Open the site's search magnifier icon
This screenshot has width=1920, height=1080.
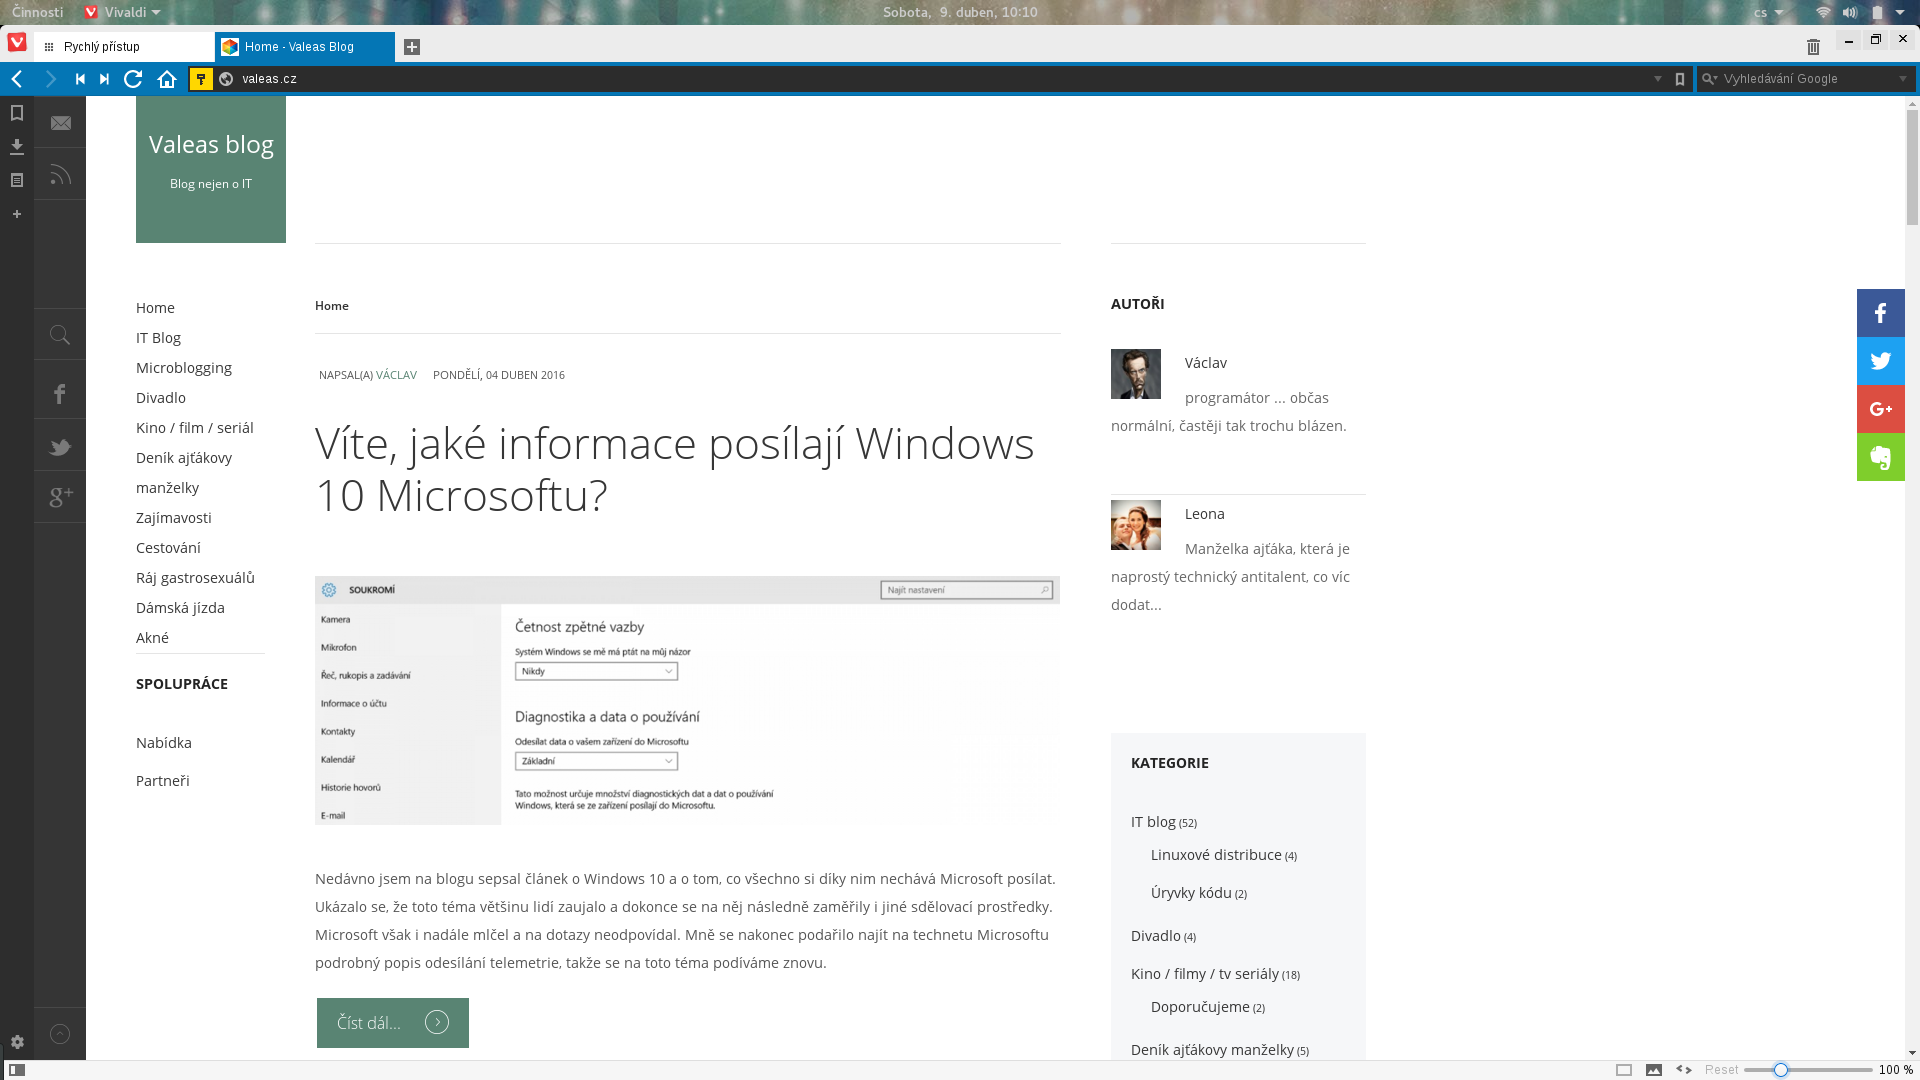coord(60,335)
